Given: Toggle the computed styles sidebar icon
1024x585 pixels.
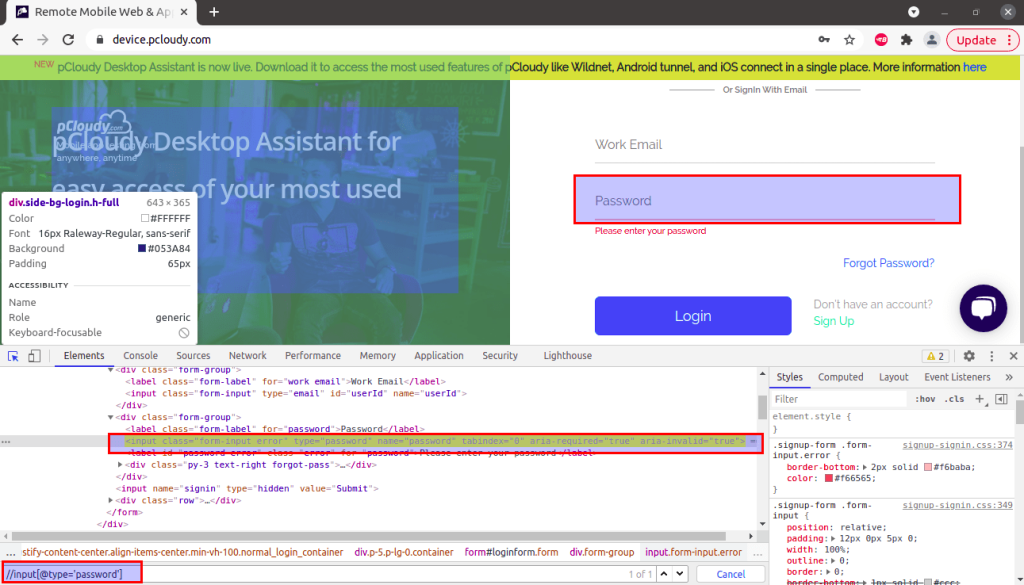Looking at the screenshot, I should (1001, 399).
